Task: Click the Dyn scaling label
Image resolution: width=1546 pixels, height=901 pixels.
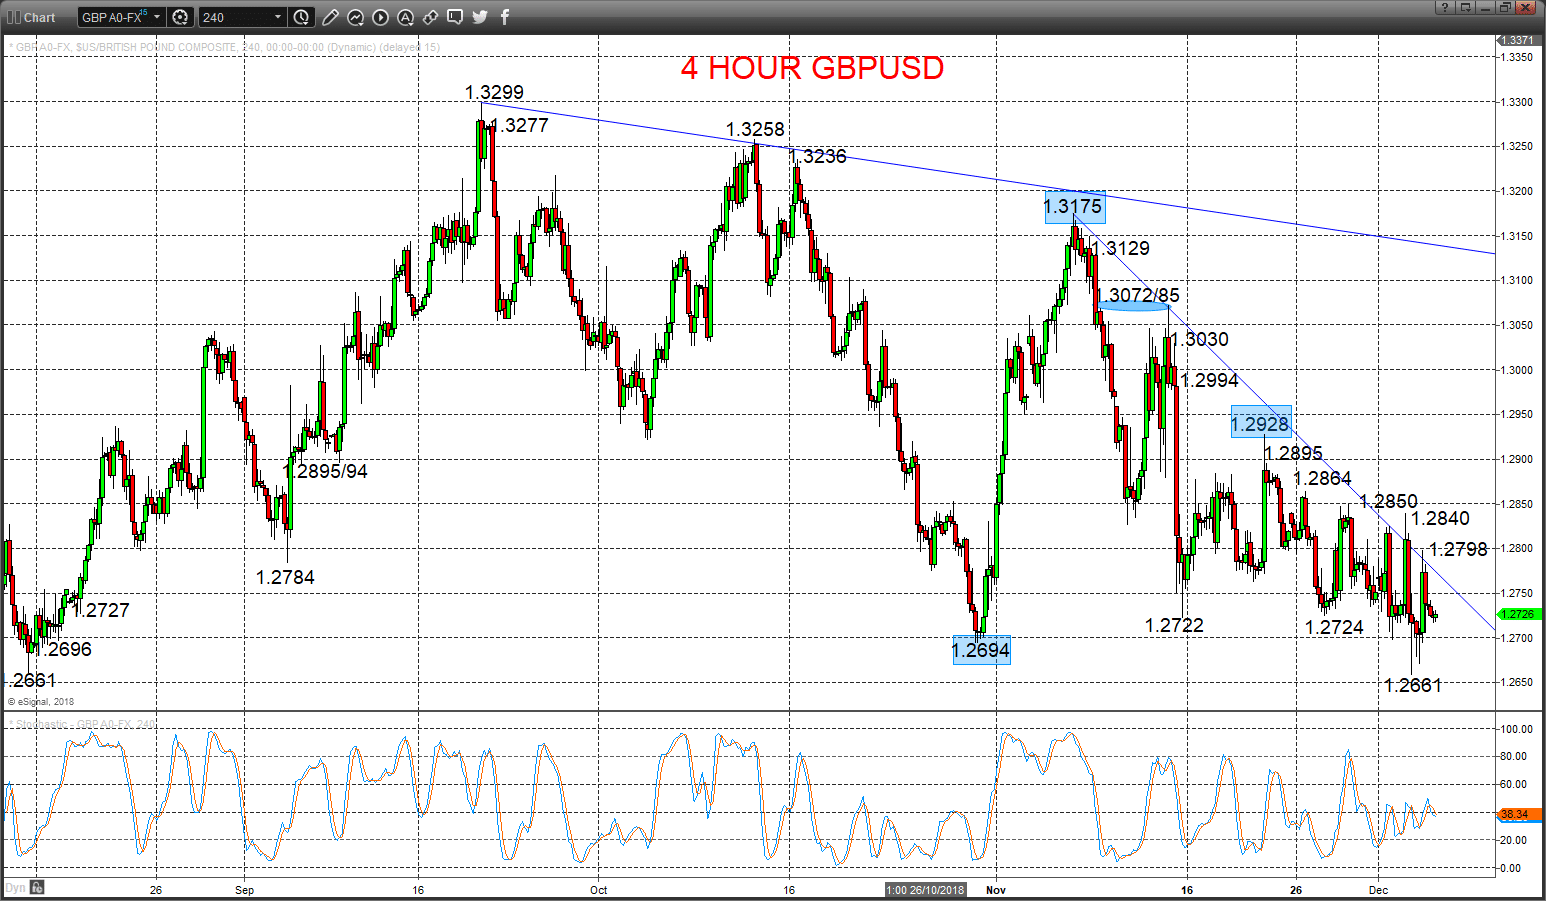Action: pyautogui.click(x=15, y=888)
